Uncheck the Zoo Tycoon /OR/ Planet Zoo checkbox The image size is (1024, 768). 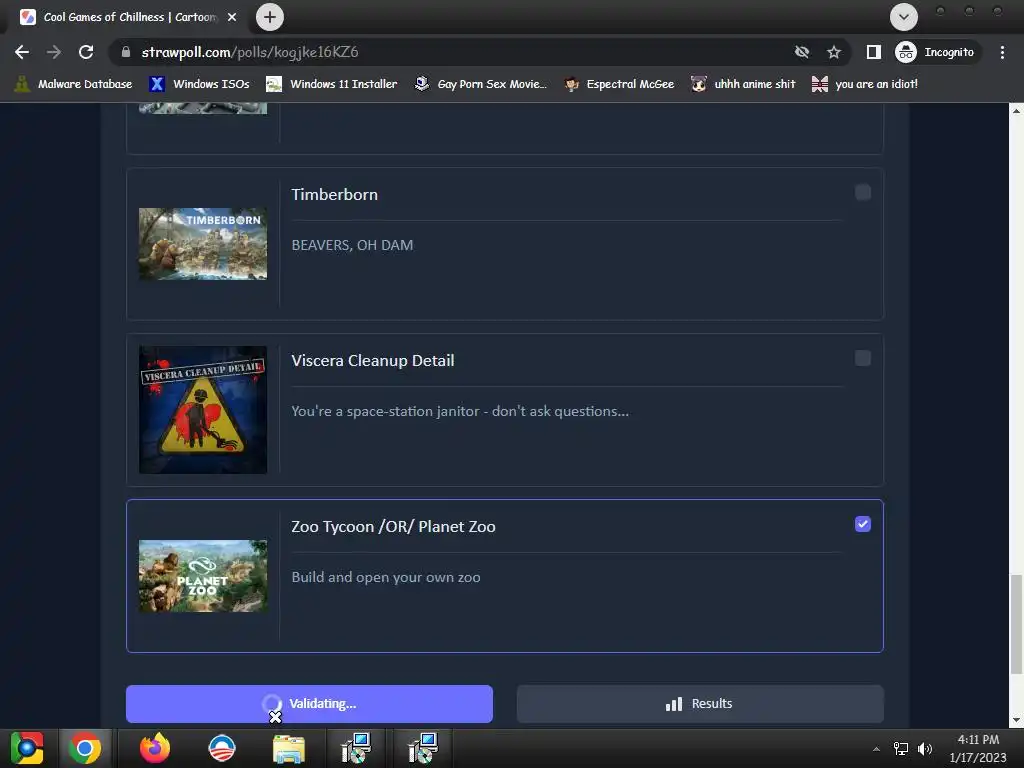tap(863, 524)
